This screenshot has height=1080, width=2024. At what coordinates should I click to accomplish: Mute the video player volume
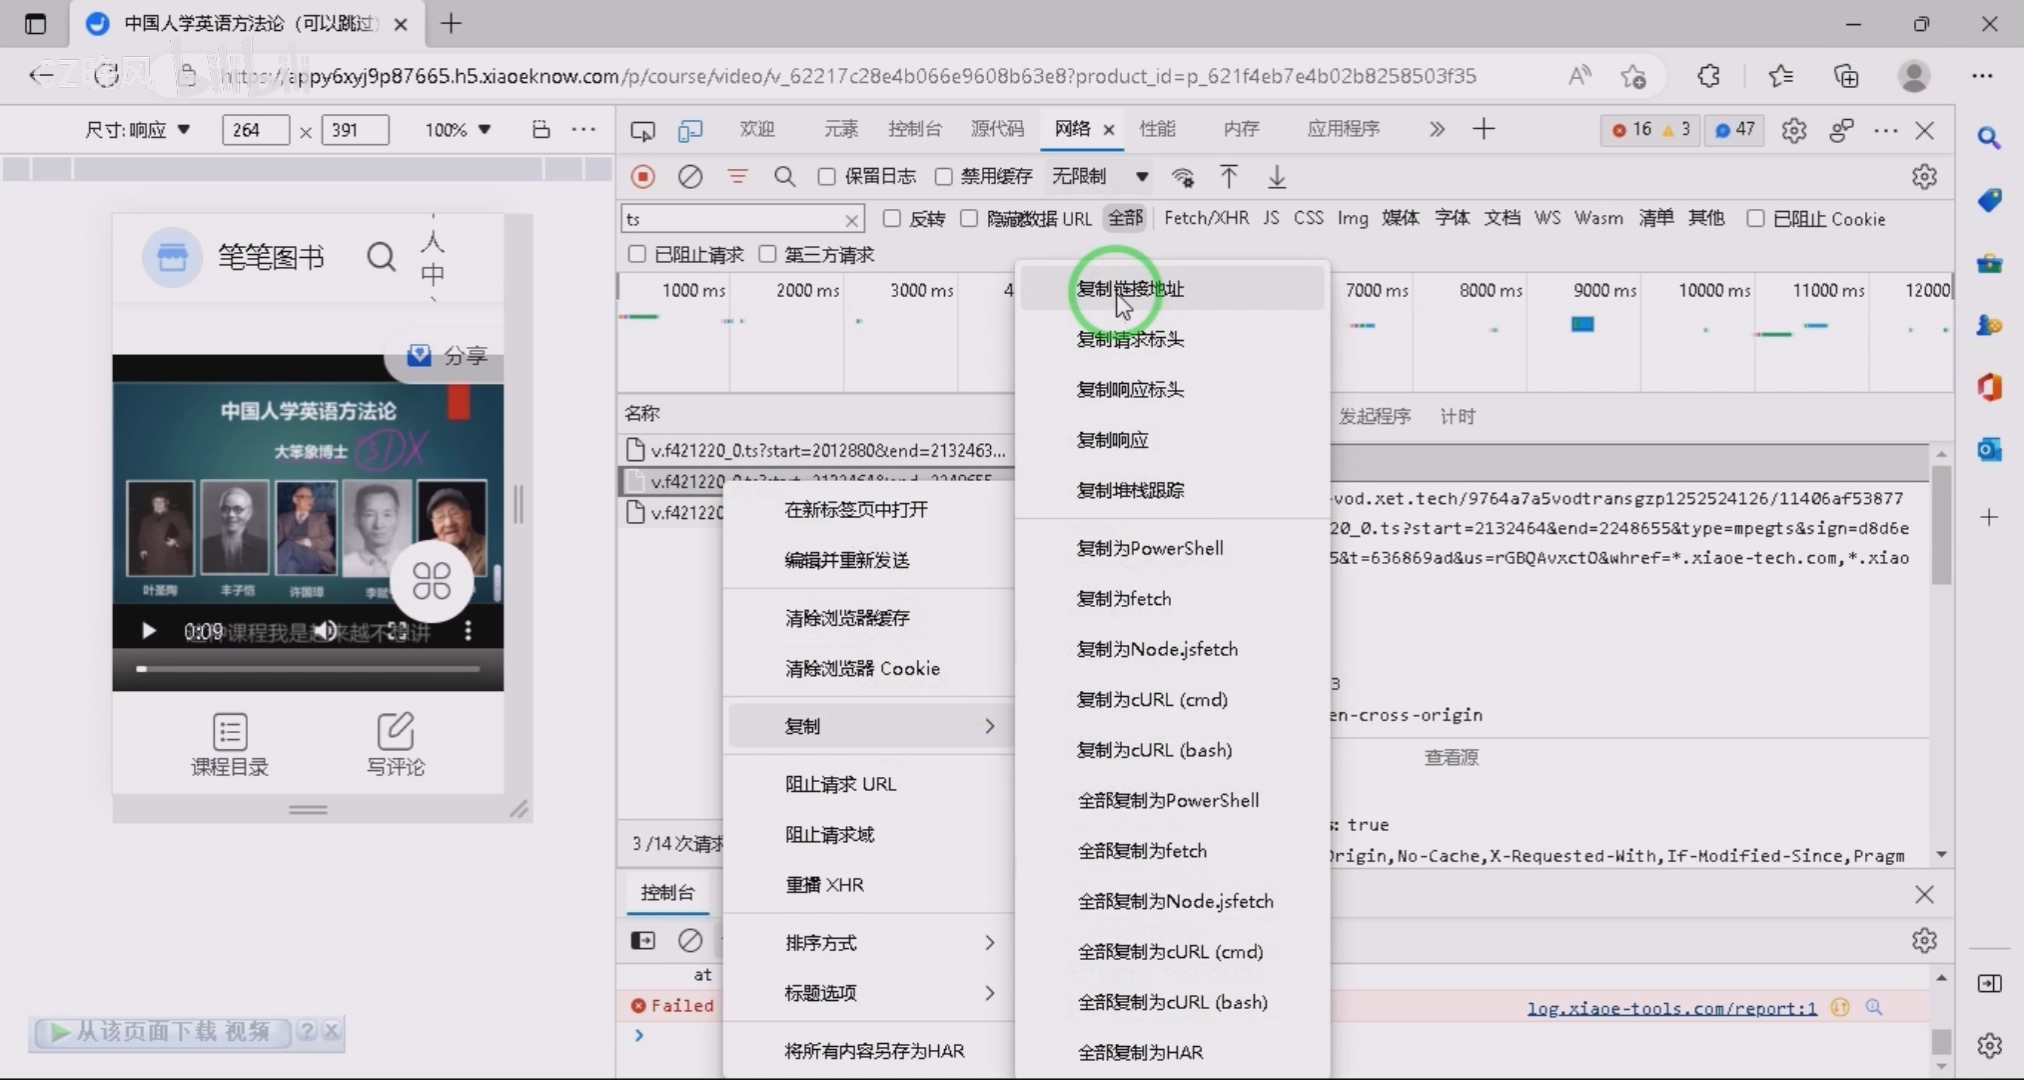[325, 631]
